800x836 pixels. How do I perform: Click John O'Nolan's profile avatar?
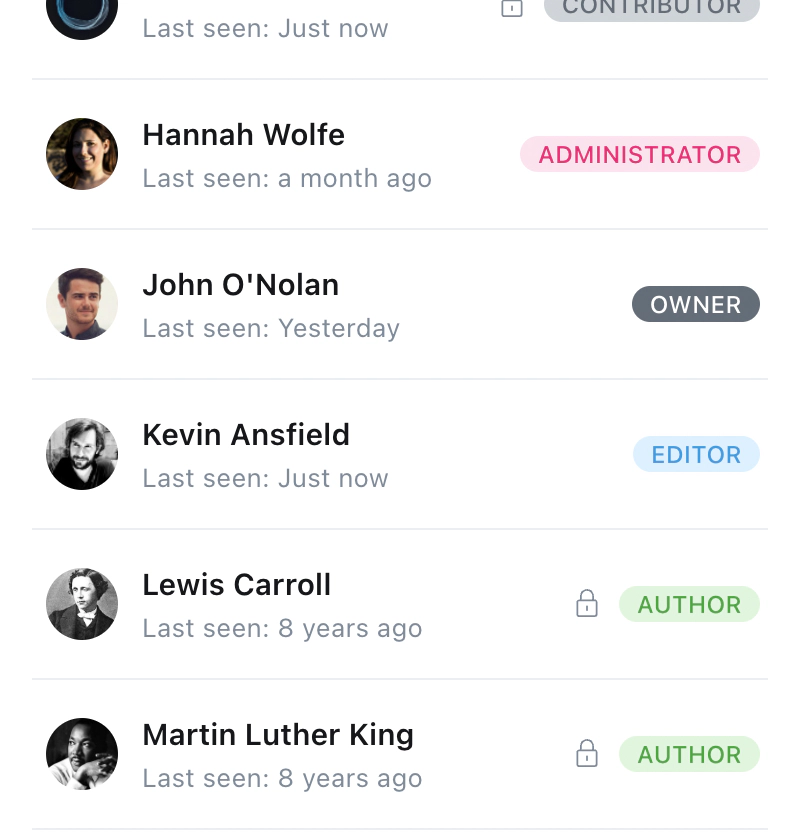coord(82,304)
